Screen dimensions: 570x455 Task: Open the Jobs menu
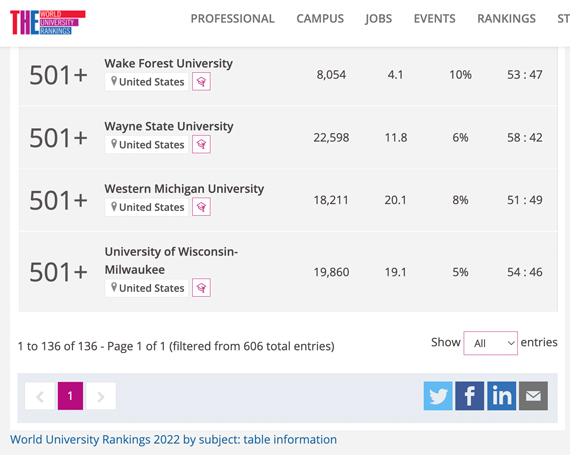378,19
